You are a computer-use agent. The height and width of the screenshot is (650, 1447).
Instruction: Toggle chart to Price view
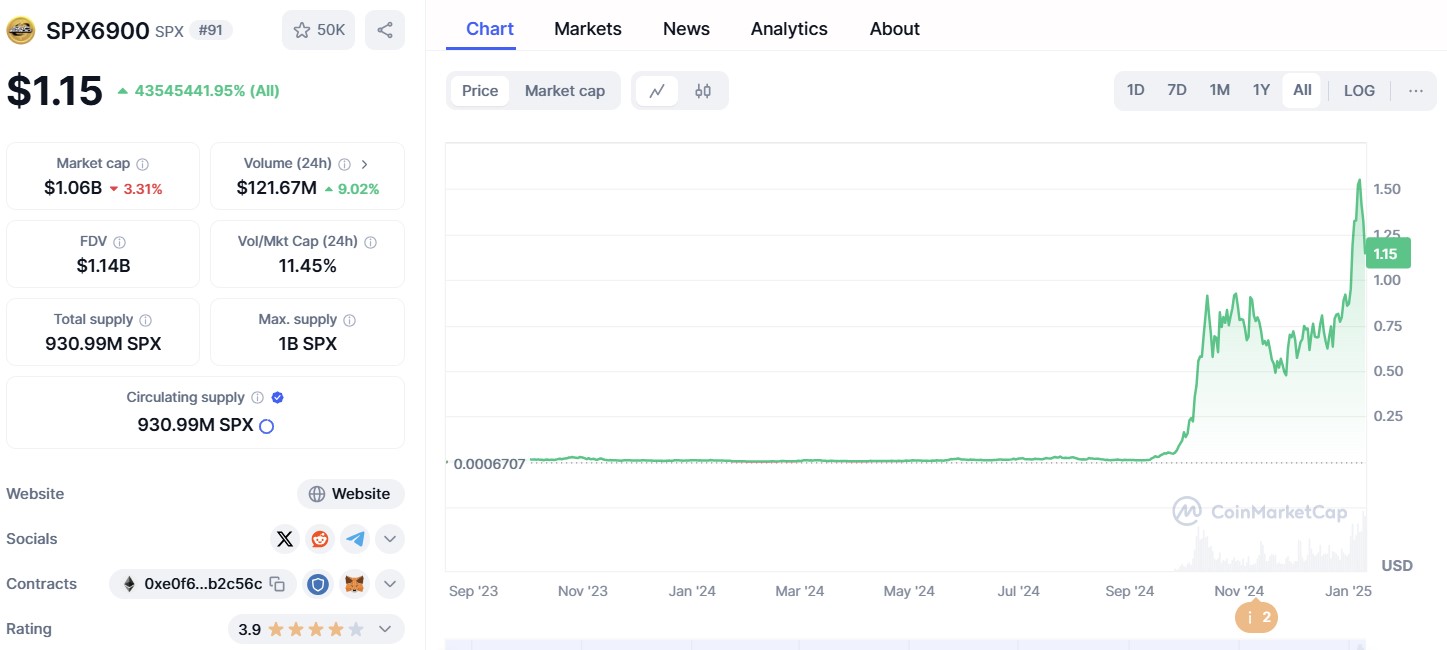[480, 91]
